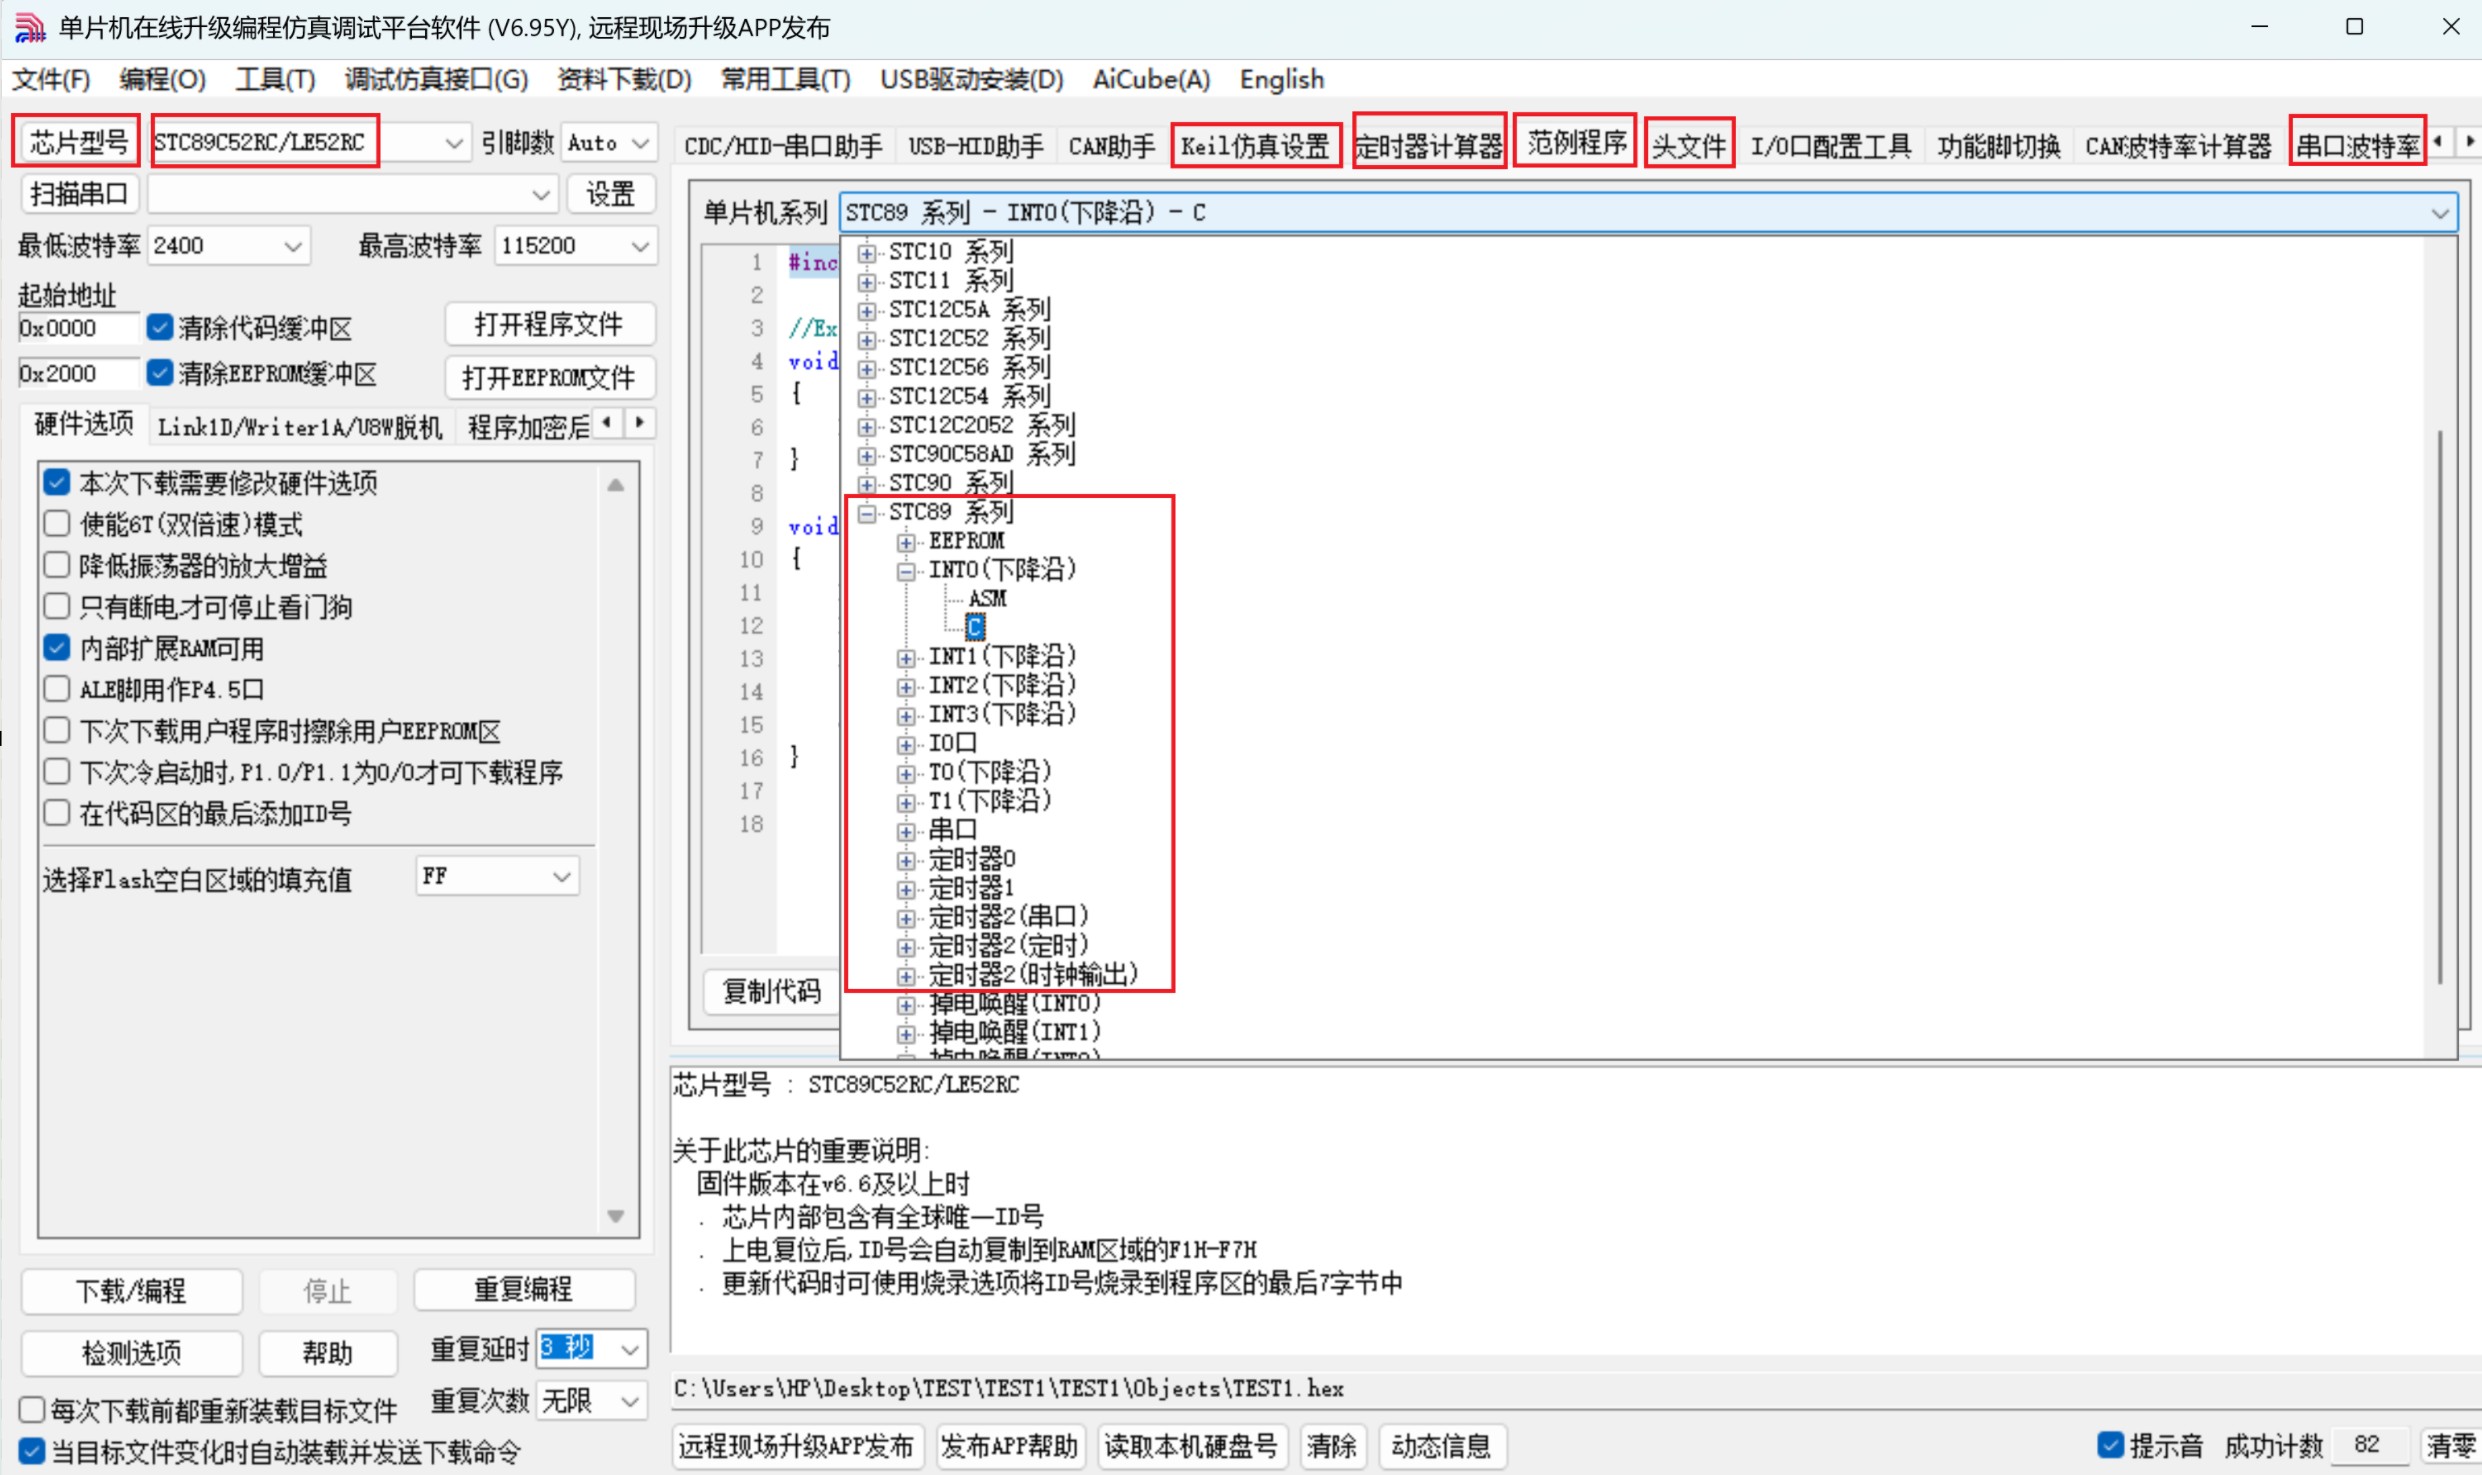Collapse the INT0(下降沿) tree node
The width and height of the screenshot is (2482, 1475).
(x=906, y=572)
